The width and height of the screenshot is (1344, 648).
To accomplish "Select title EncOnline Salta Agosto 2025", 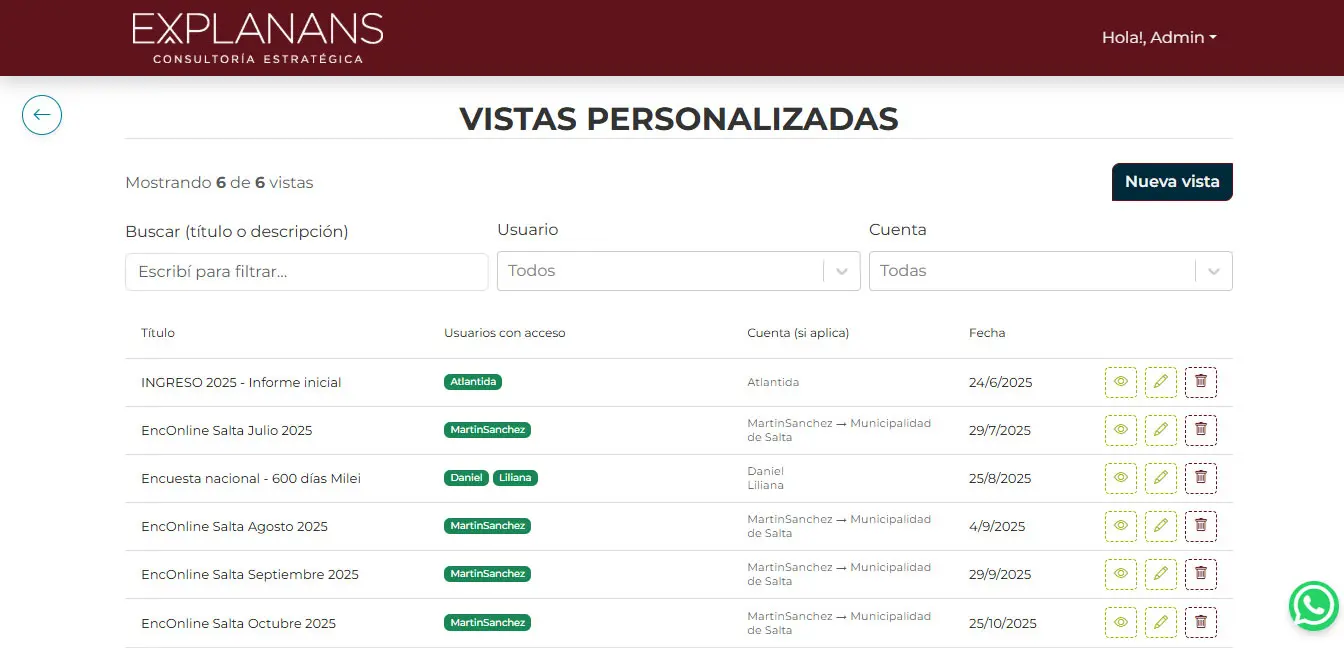I will pos(234,527).
